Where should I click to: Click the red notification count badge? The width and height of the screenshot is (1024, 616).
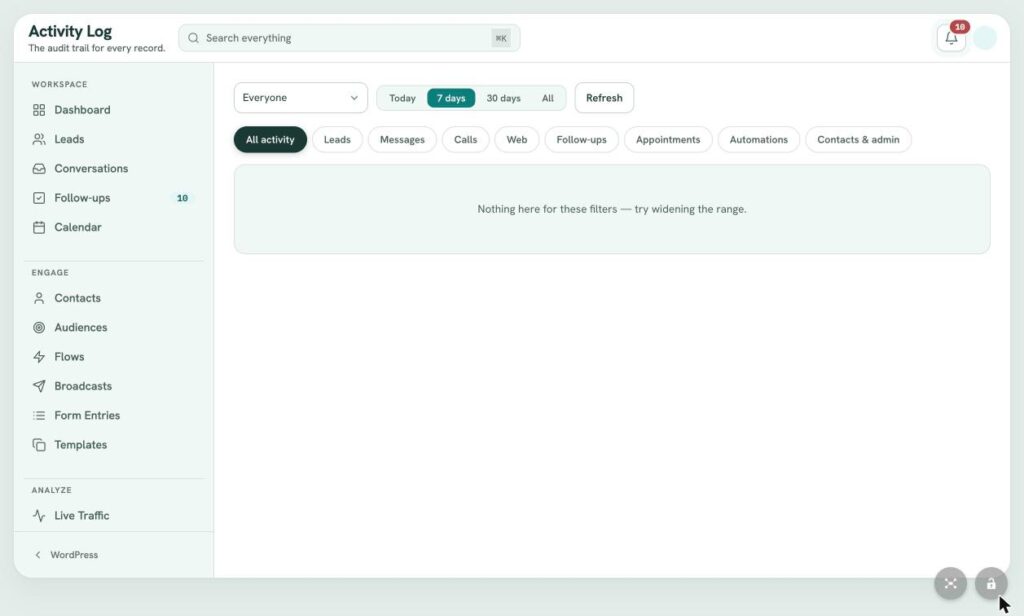959,27
